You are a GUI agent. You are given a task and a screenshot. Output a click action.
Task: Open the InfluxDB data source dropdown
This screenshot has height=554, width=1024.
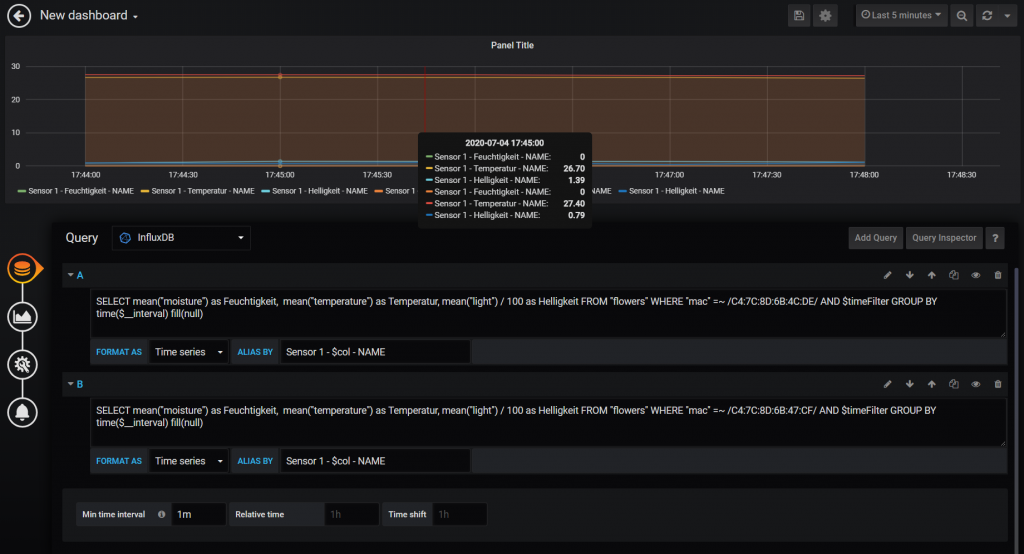(x=181, y=238)
